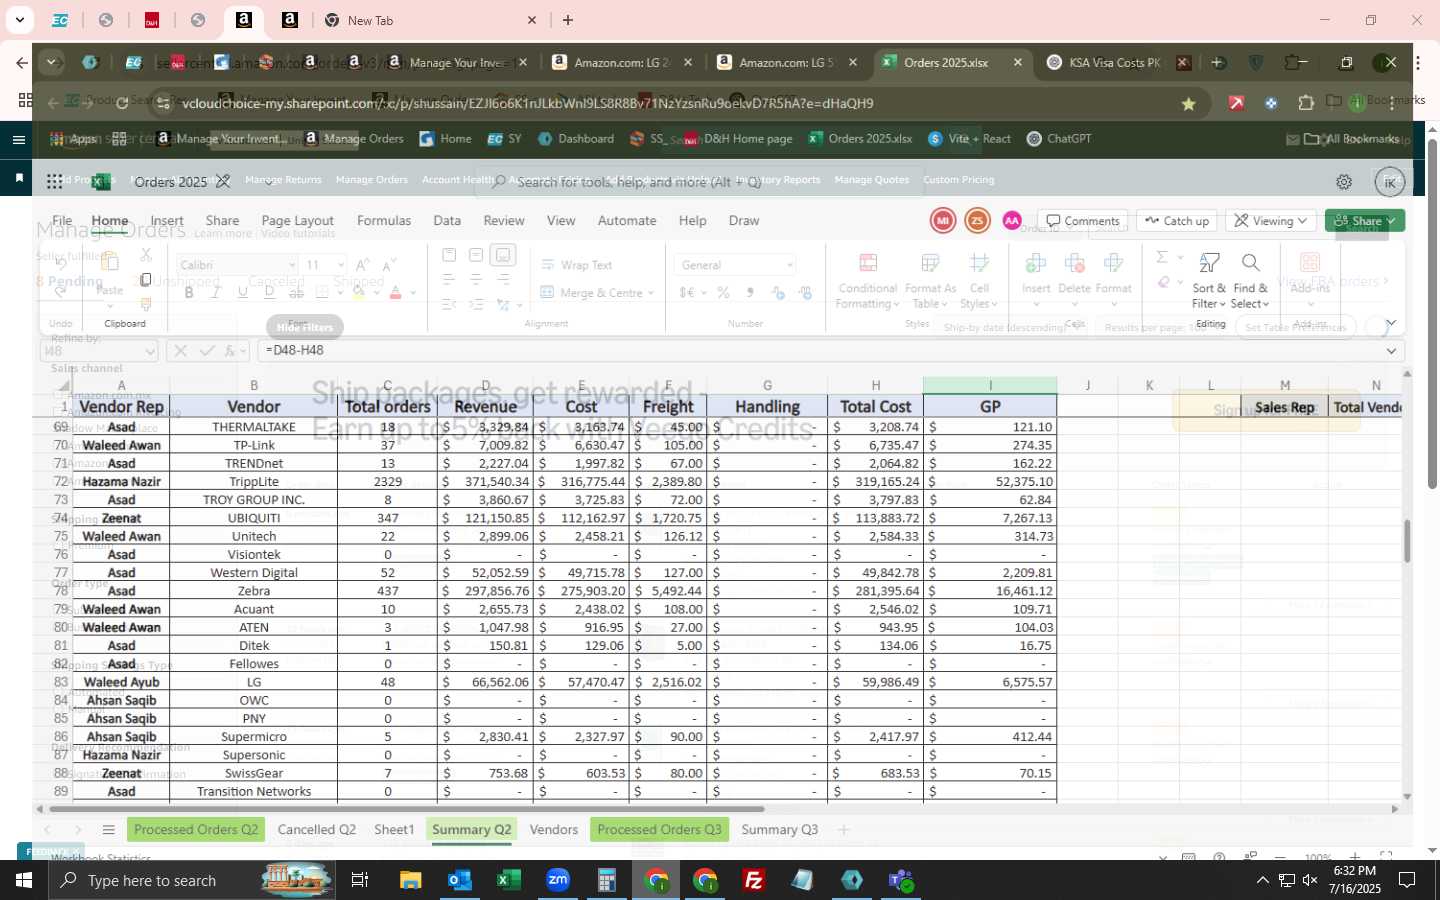Open the Page Layout ribbon tab

(x=298, y=221)
